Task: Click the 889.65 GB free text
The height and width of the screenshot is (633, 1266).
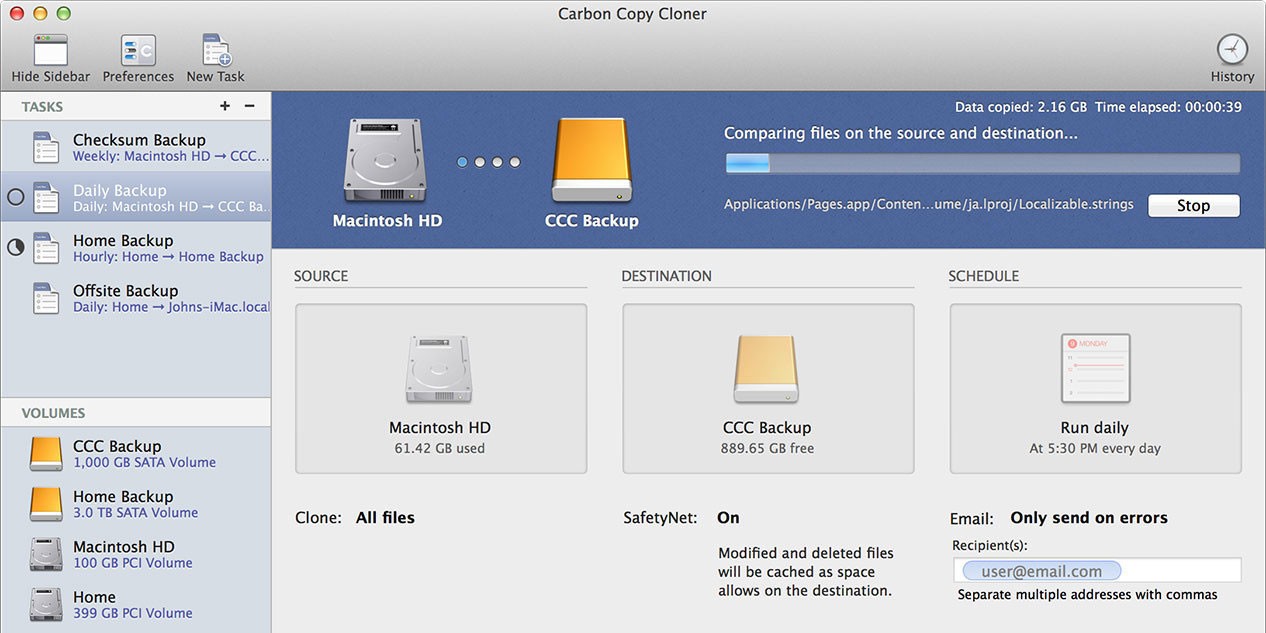Action: point(768,449)
